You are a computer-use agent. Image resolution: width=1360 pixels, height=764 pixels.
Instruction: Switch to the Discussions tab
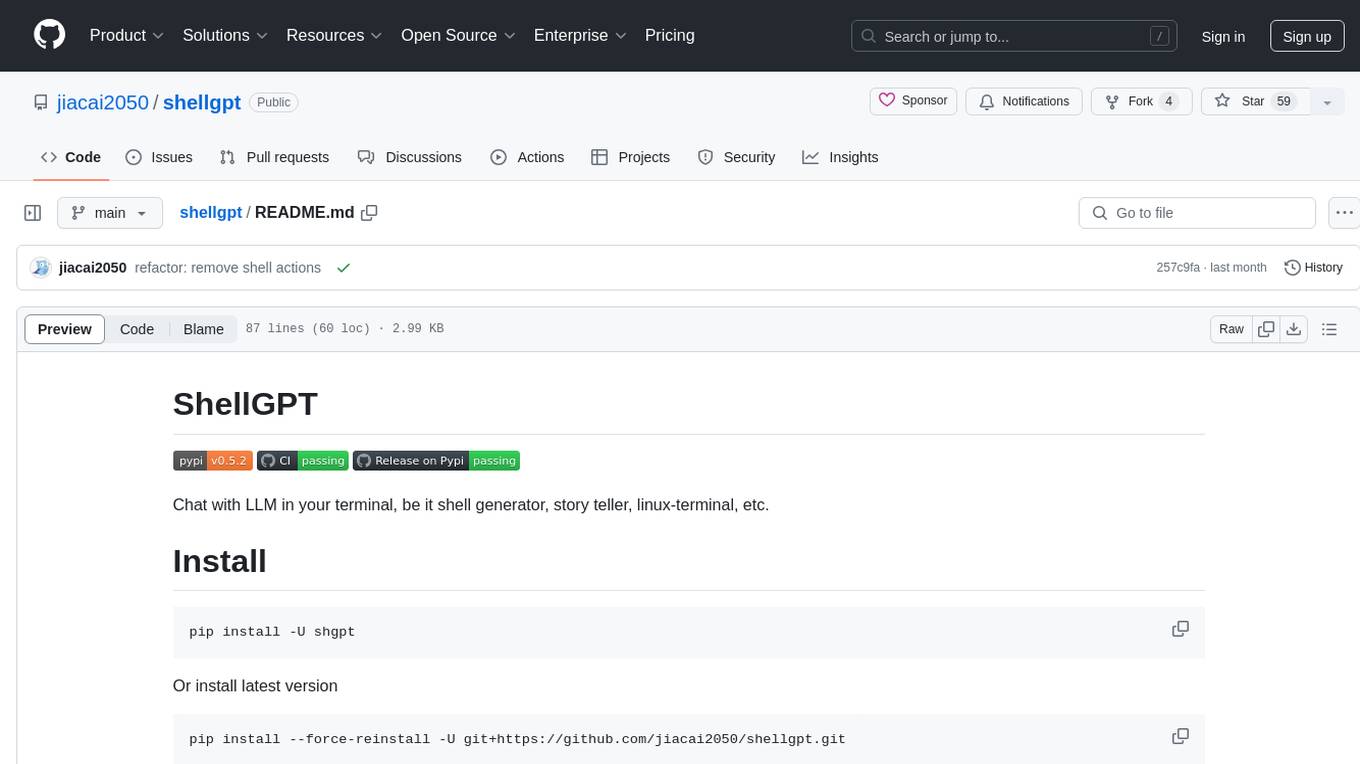pos(410,157)
